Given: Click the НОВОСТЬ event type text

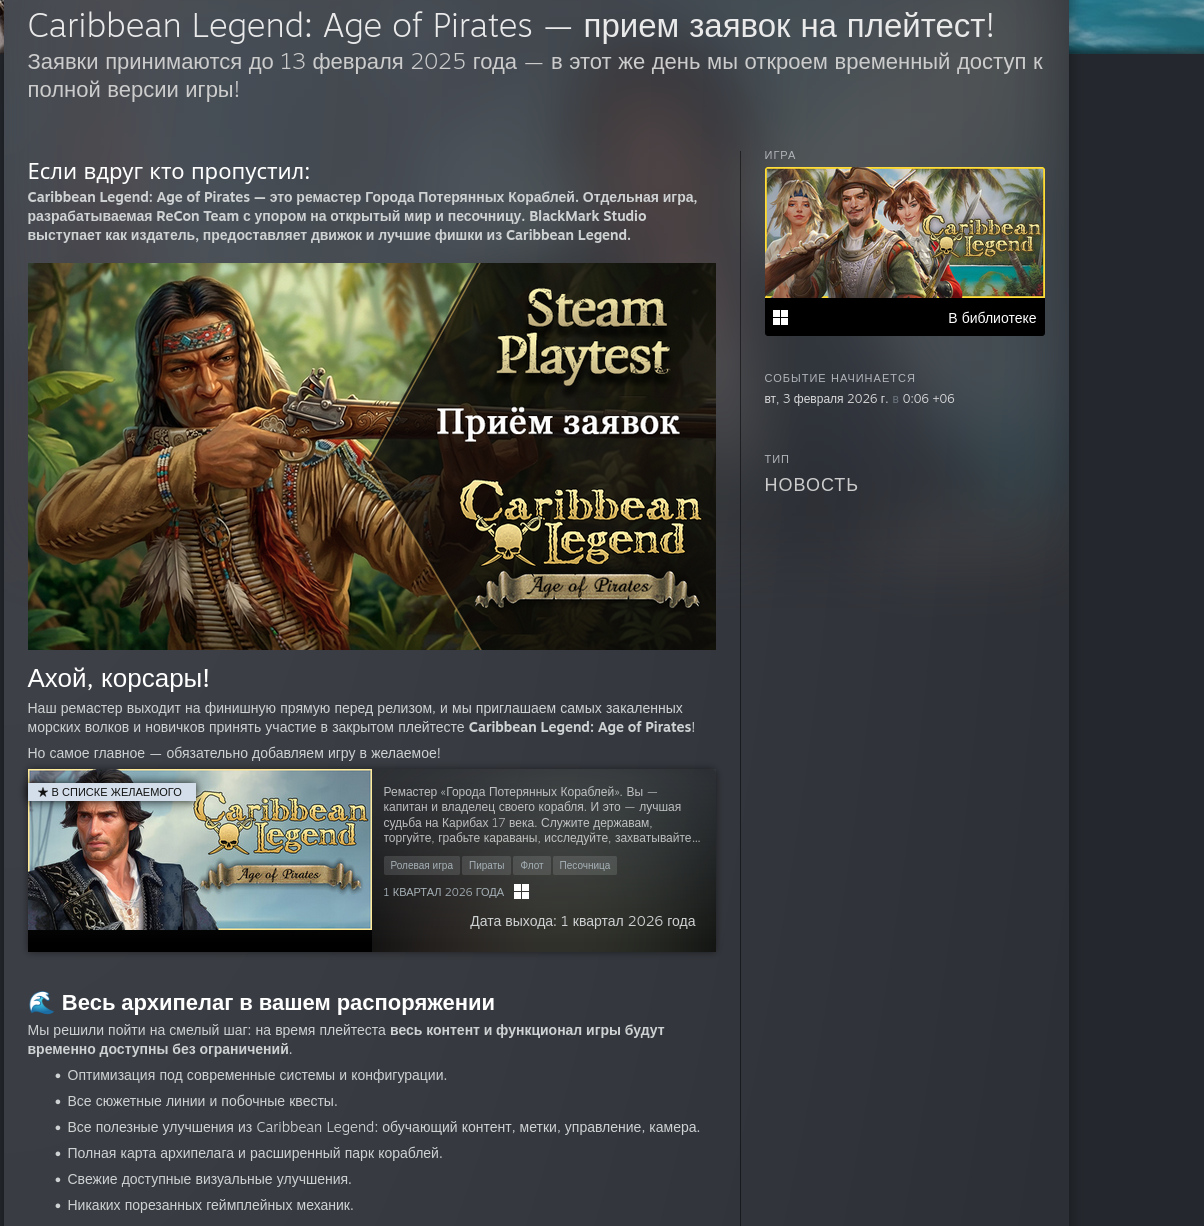Looking at the screenshot, I should pos(811,485).
